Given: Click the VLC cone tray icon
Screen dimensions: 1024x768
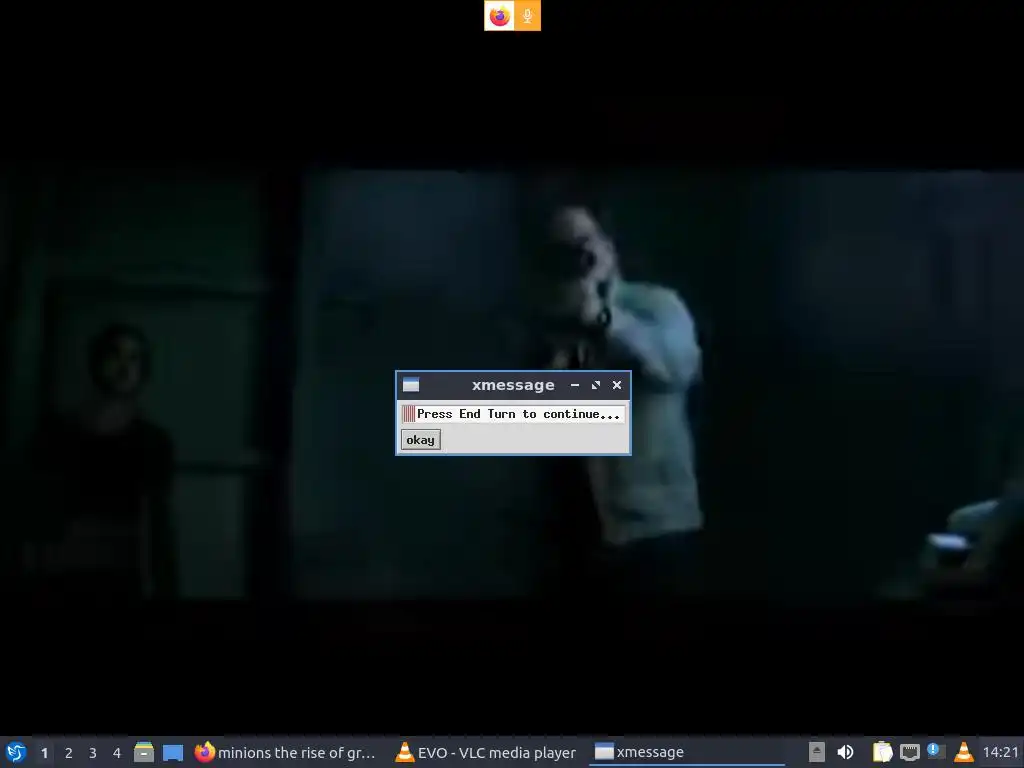Looking at the screenshot, I should pyautogui.click(x=964, y=752).
